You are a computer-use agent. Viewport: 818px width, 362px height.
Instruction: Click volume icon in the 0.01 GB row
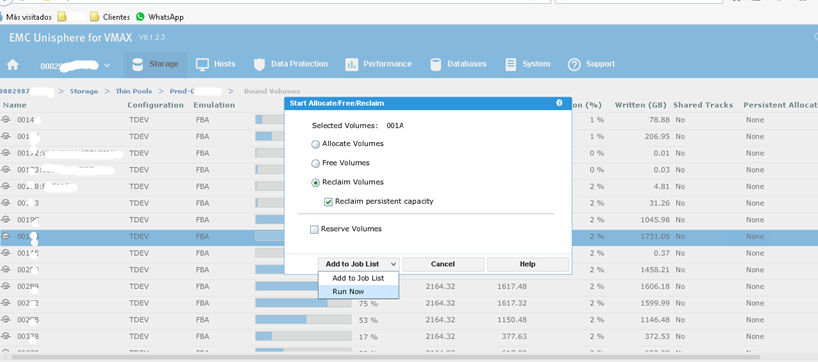click(x=6, y=153)
